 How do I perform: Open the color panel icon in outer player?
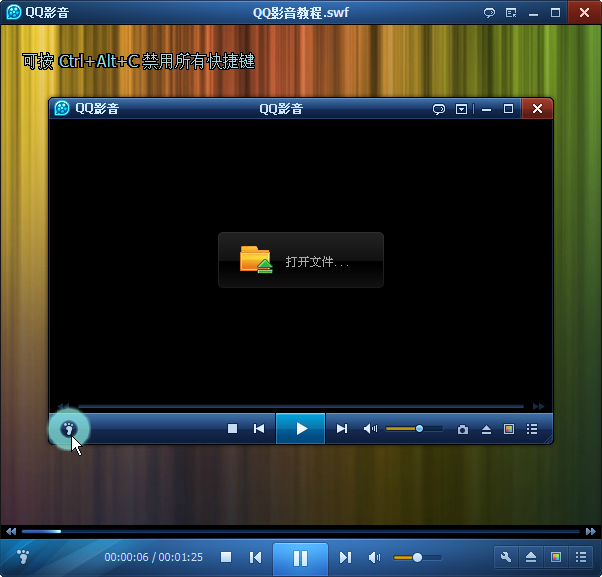[x=556, y=557]
